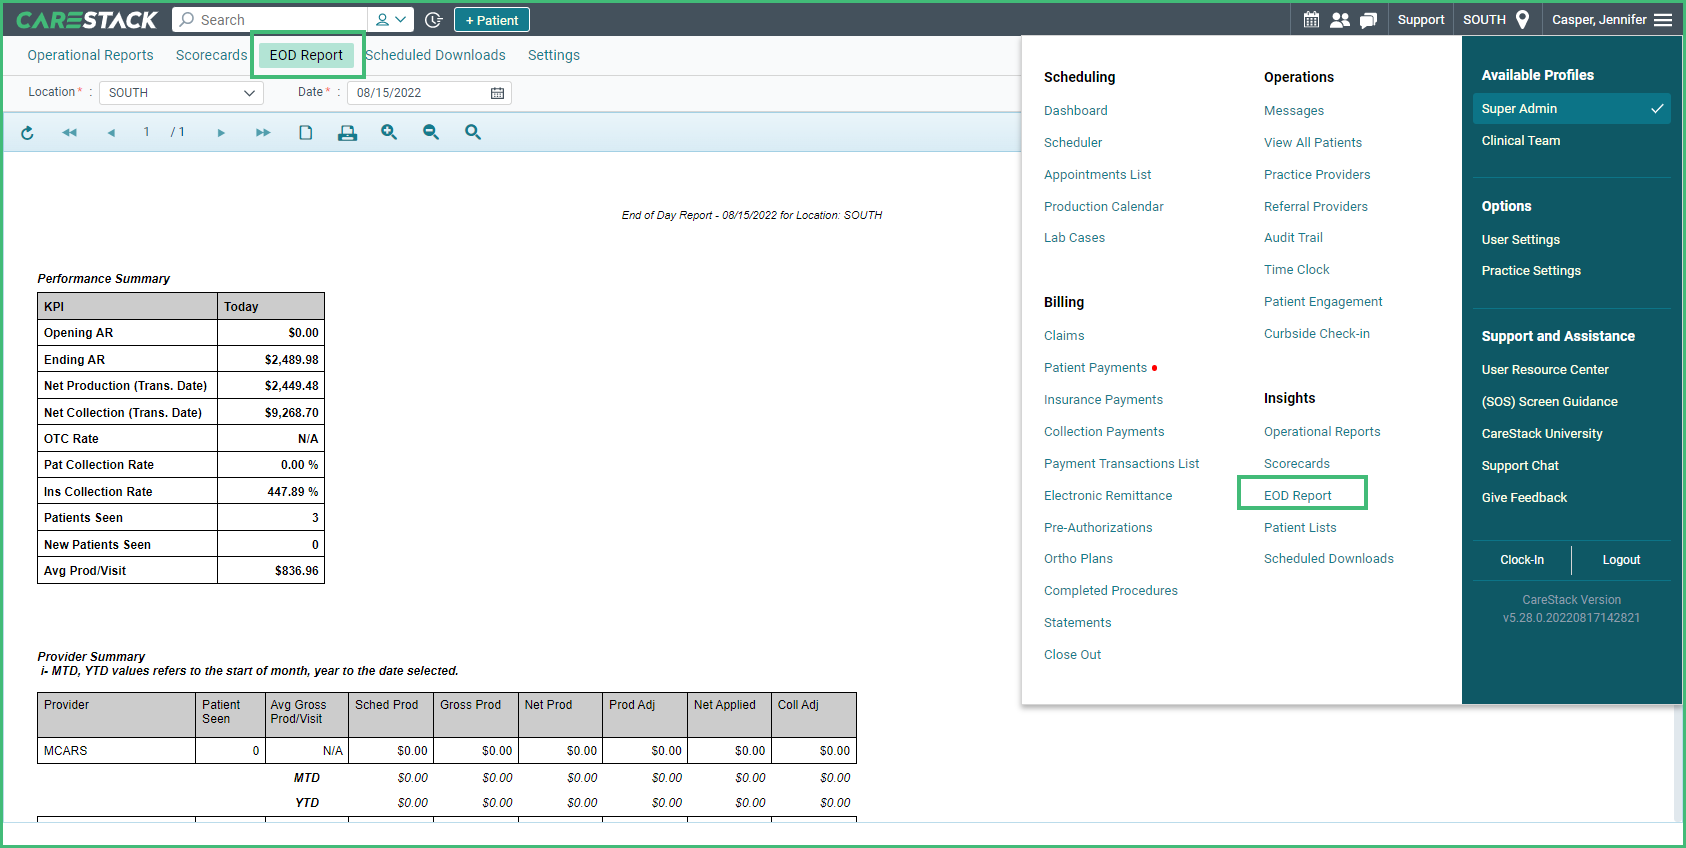This screenshot has height=848, width=1686.
Task: Click the Logout button
Action: click(1621, 560)
